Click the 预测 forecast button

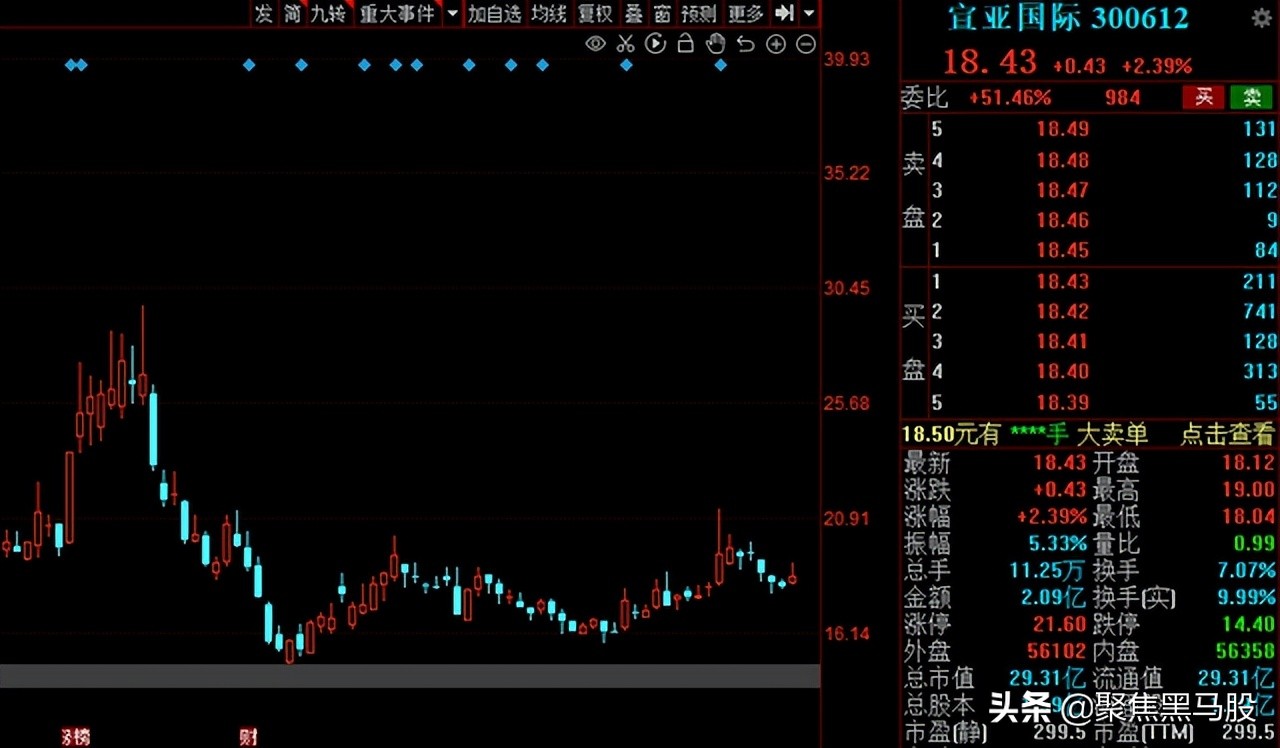tap(699, 13)
